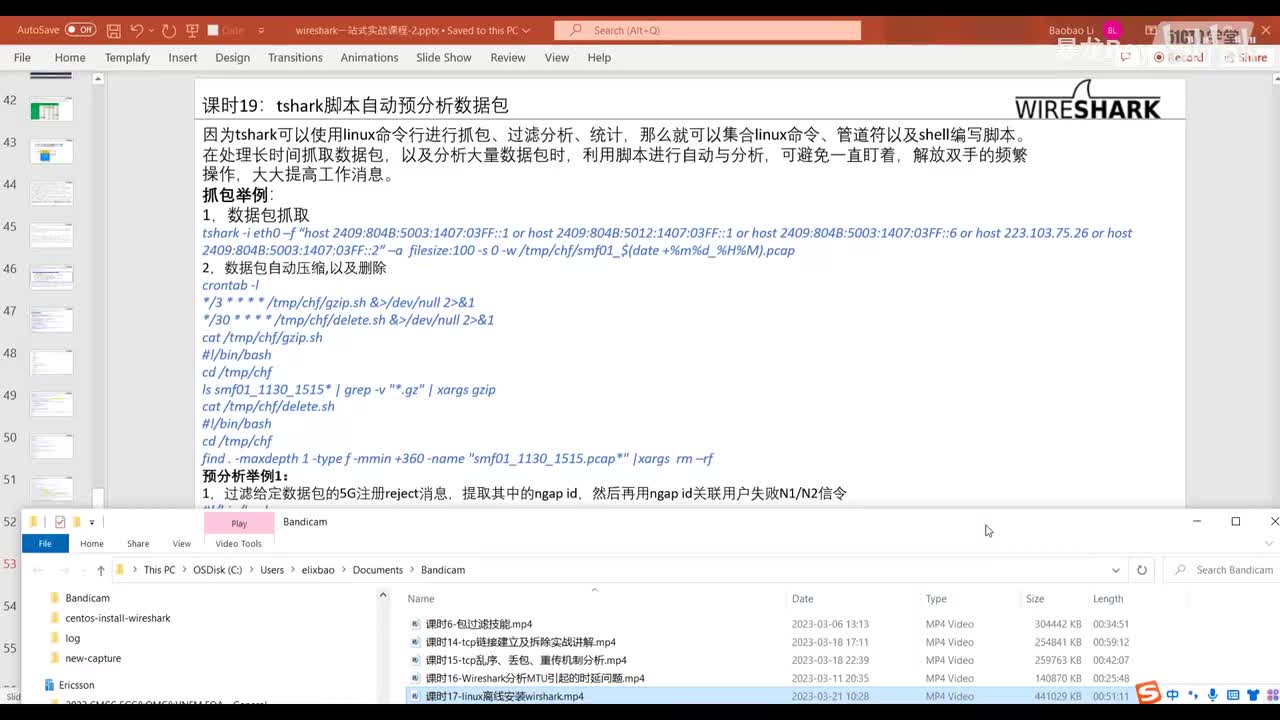Click the Undo arrow in PowerPoint

tap(138, 31)
